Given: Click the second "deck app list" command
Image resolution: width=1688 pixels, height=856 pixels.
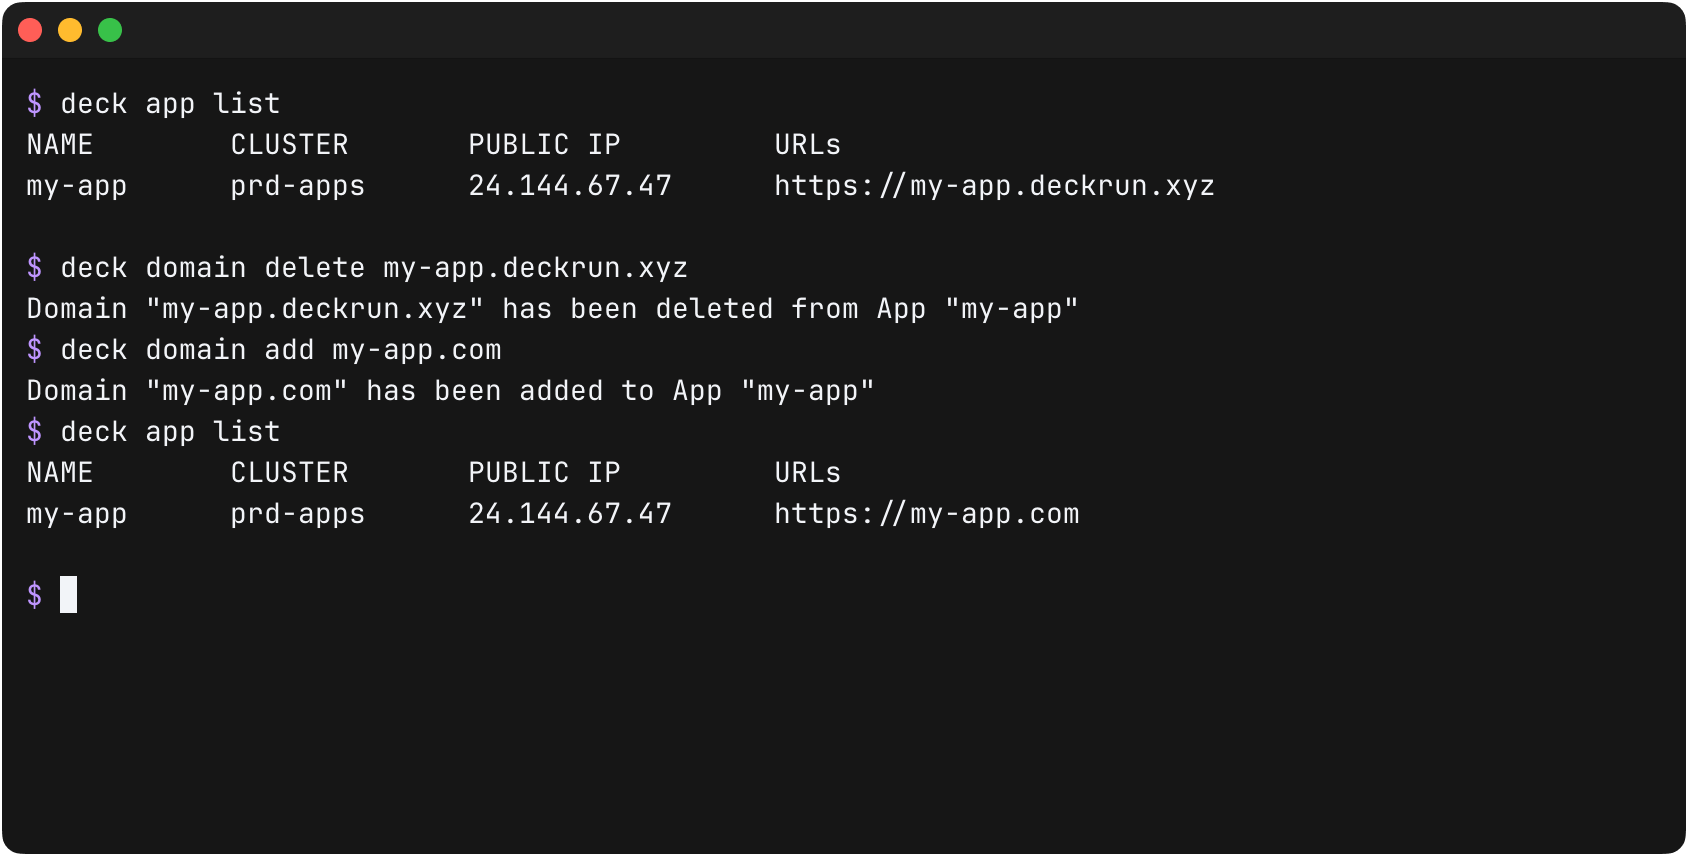Looking at the screenshot, I should click(x=170, y=432).
